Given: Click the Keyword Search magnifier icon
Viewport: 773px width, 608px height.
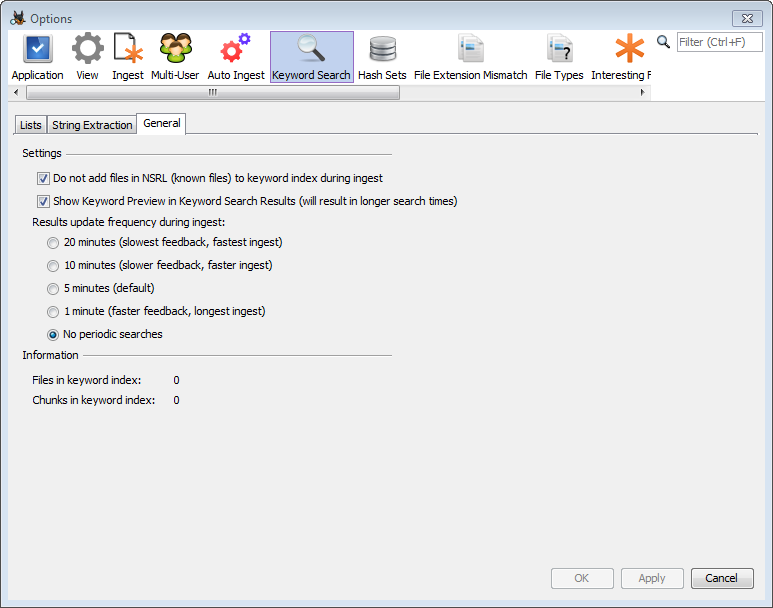Looking at the screenshot, I should click(311, 50).
